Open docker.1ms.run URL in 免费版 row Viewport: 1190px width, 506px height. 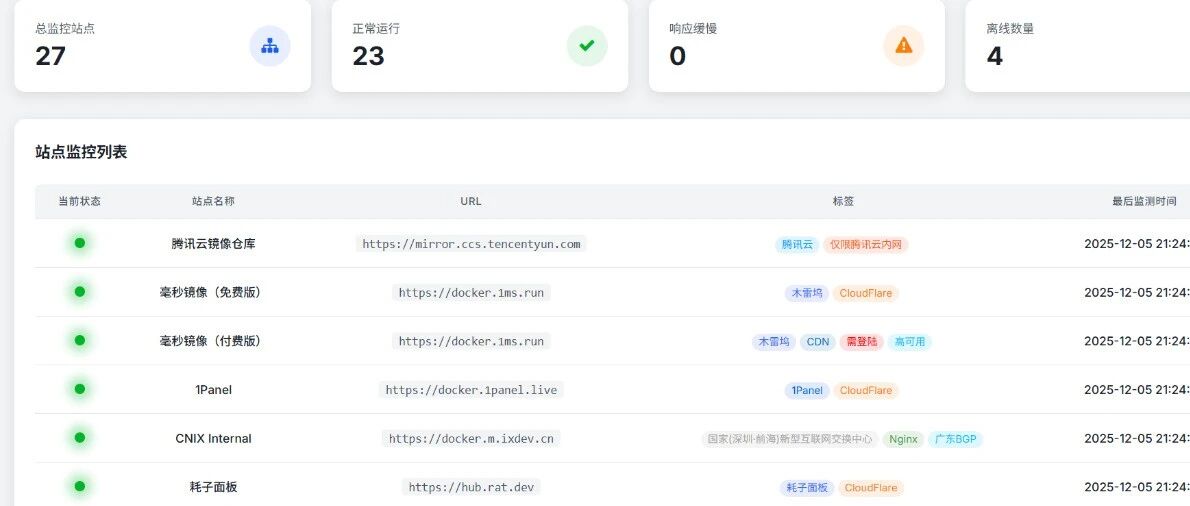click(471, 292)
